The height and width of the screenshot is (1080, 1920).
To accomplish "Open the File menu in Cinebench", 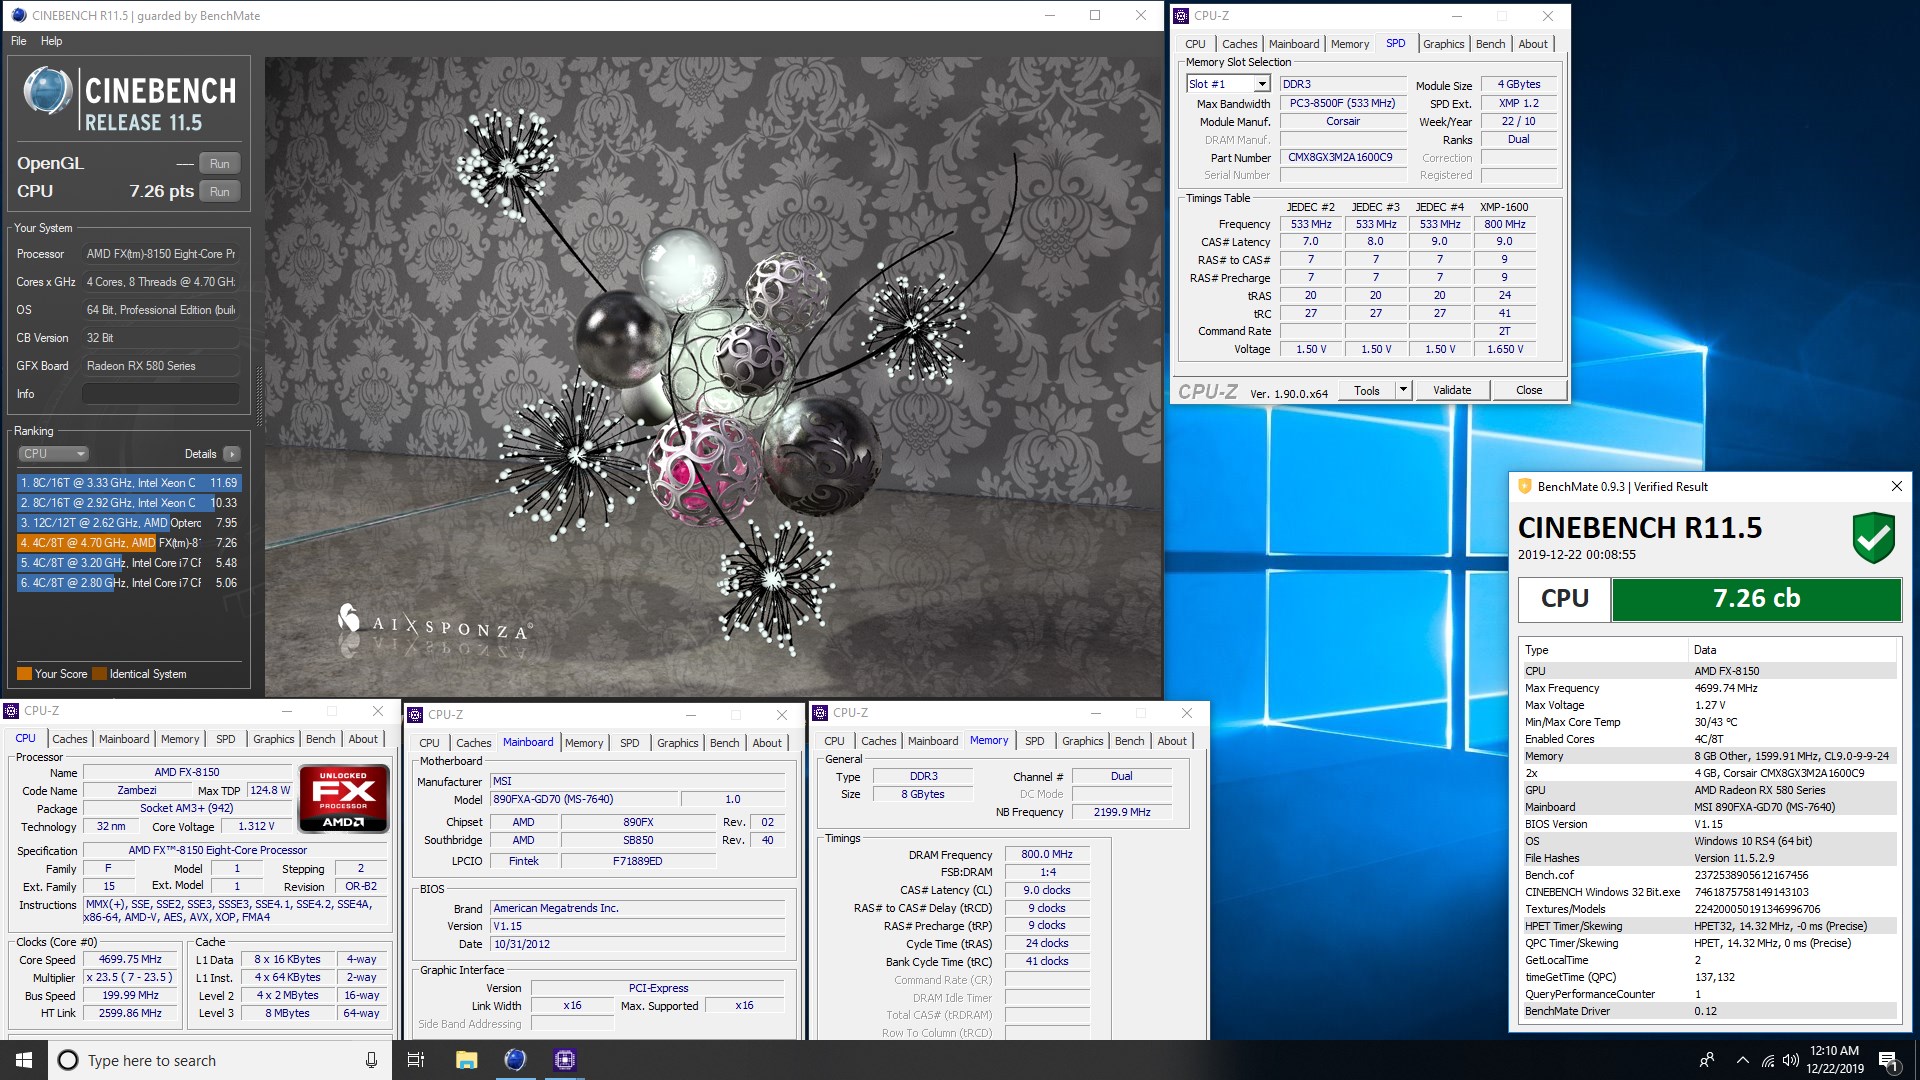I will click(19, 41).
